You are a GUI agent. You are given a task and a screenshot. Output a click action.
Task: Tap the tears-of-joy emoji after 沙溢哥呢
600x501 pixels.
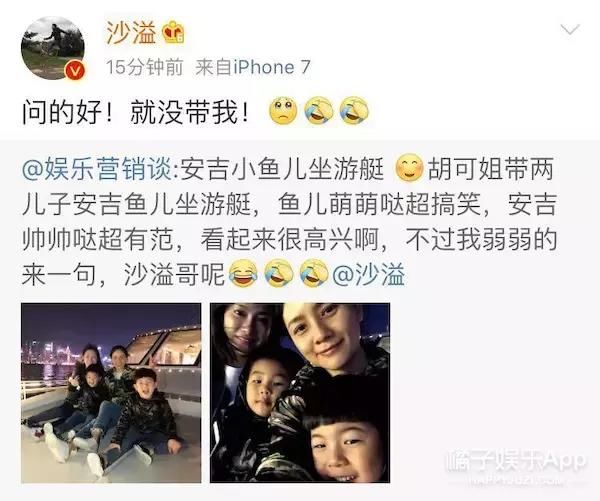pos(243,274)
